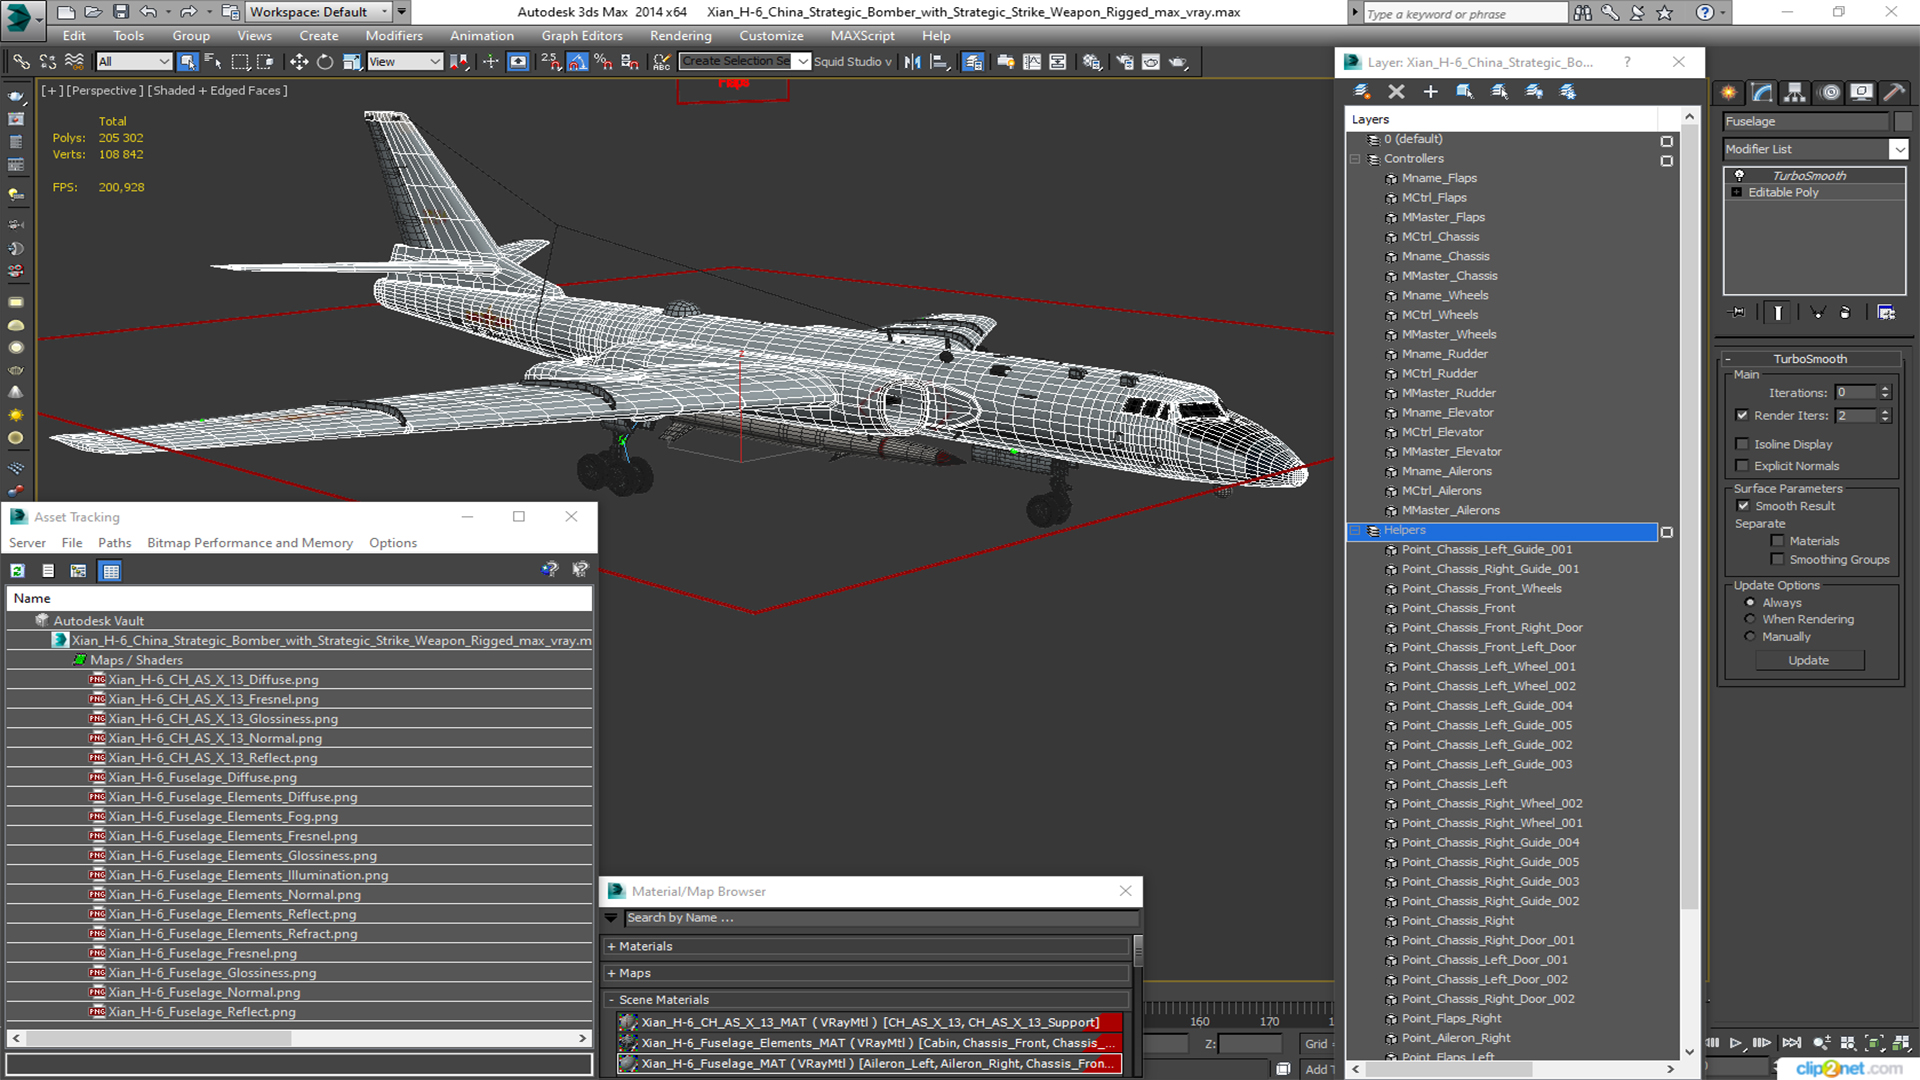Screen dimensions: 1920x1080
Task: Open the Utilities hammer tab
Action: pos(1894,92)
